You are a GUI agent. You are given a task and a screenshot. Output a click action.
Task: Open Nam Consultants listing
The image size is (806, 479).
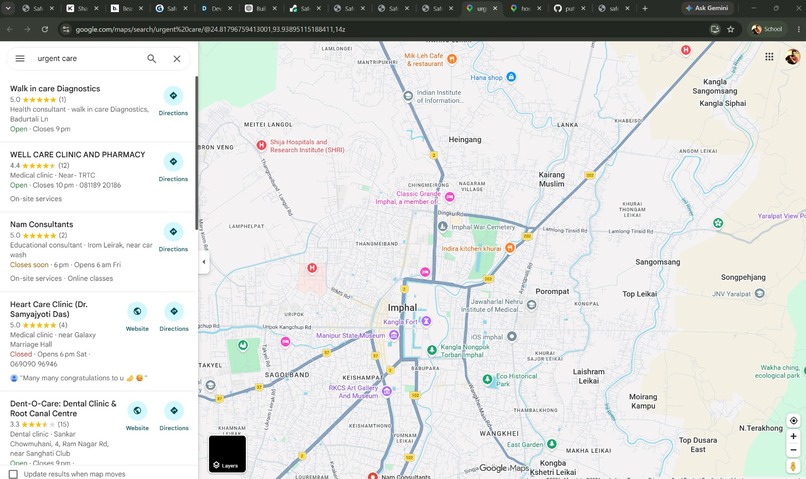click(42, 224)
